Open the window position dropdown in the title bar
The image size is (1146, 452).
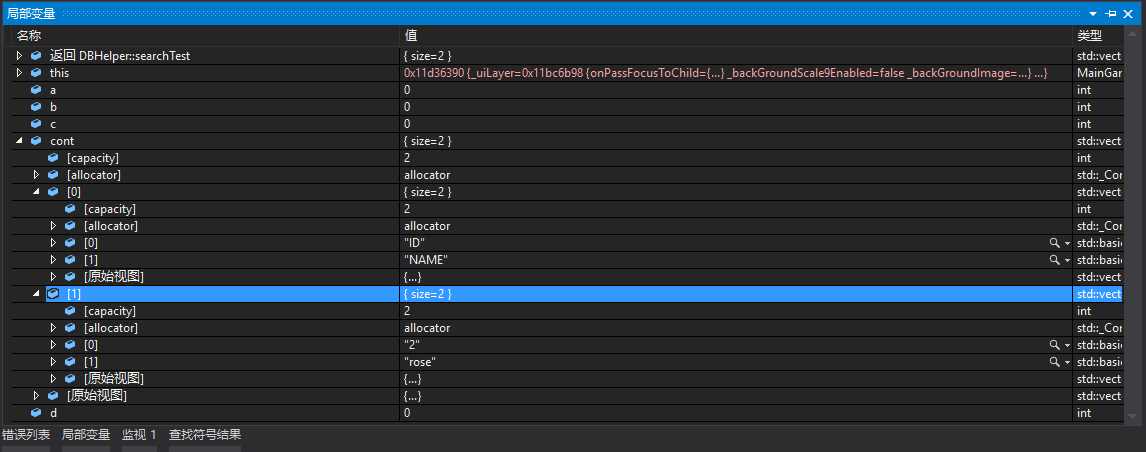pos(1093,14)
